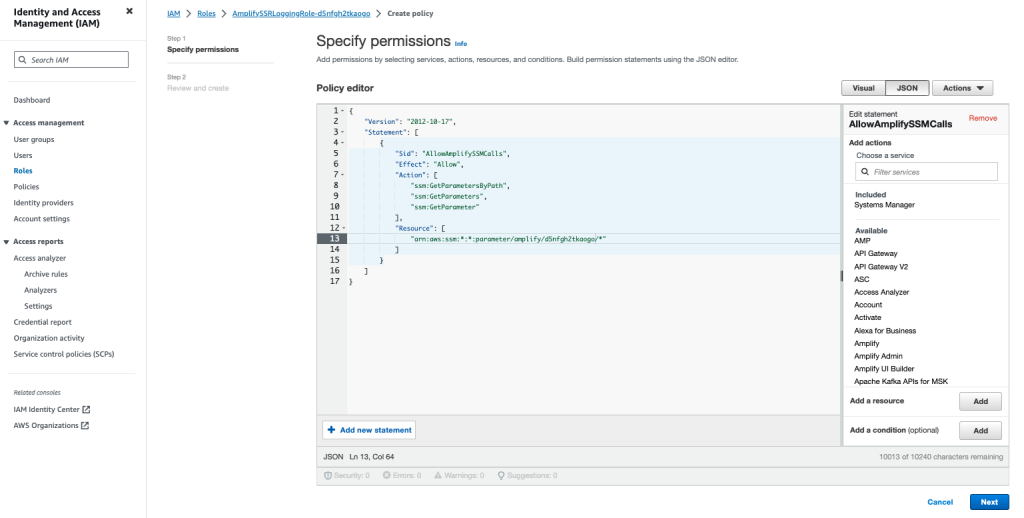Fold the Action array at line 7
1024x518 pixels.
[343, 175]
